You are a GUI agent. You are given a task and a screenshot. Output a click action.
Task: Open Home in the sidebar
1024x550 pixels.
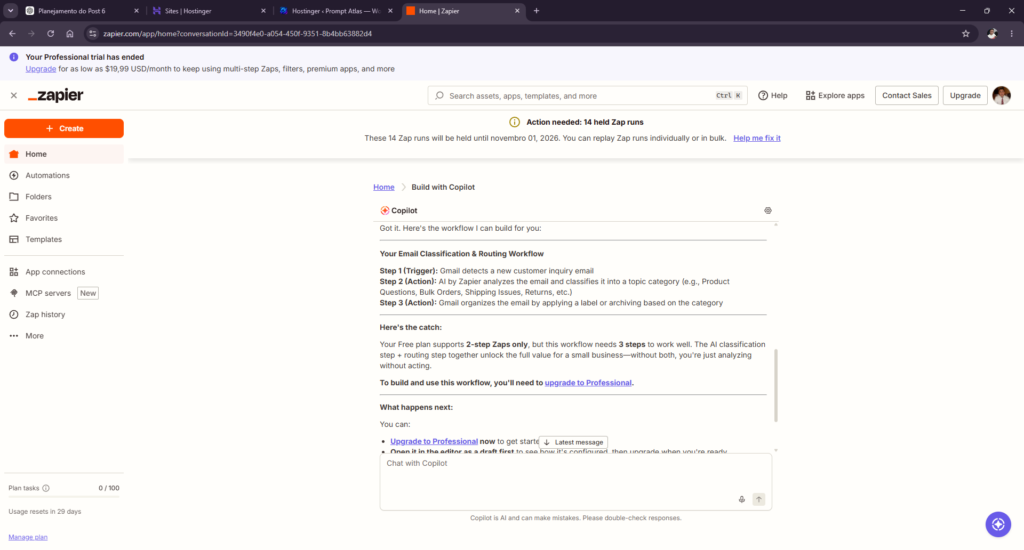(x=64, y=154)
